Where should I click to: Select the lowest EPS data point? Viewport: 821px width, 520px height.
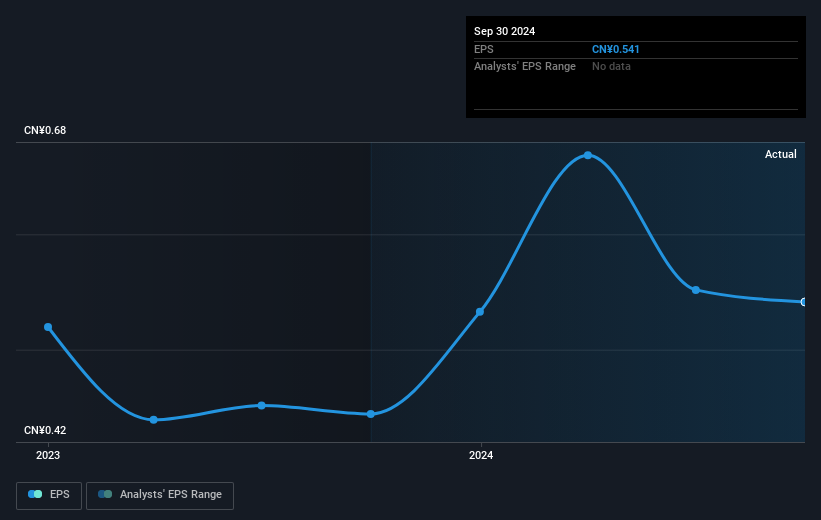click(x=153, y=420)
